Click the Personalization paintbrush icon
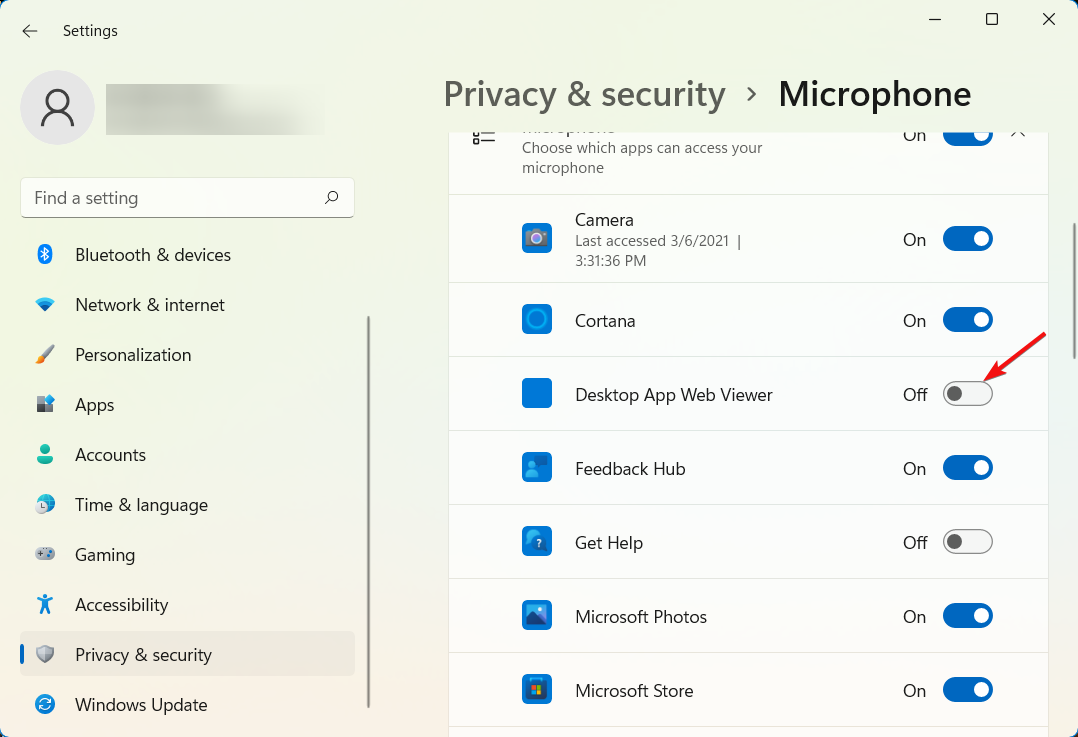 click(45, 355)
